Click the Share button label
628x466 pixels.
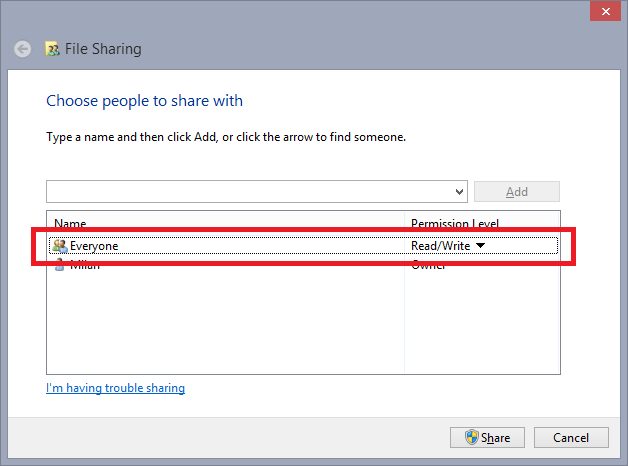[x=496, y=438]
